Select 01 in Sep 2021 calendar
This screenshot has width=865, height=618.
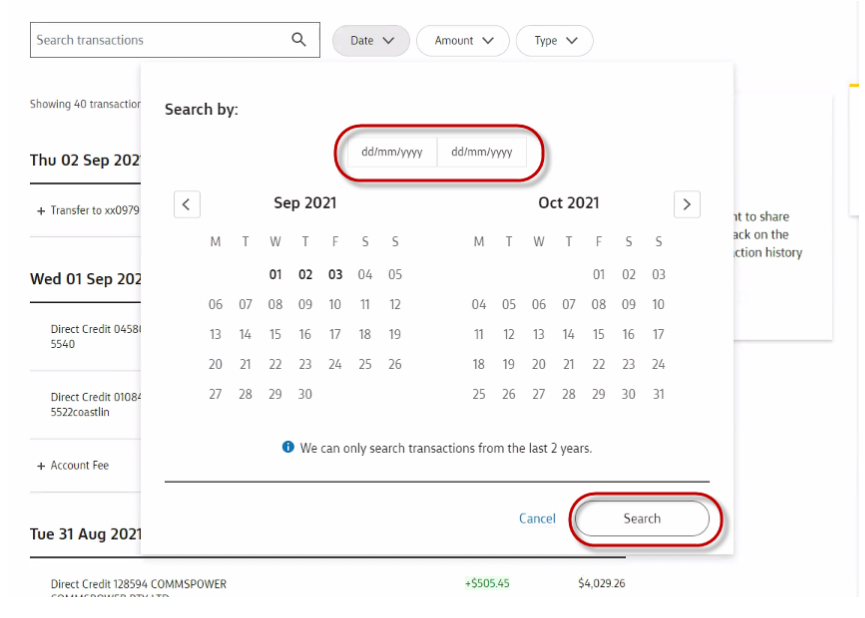click(275, 275)
